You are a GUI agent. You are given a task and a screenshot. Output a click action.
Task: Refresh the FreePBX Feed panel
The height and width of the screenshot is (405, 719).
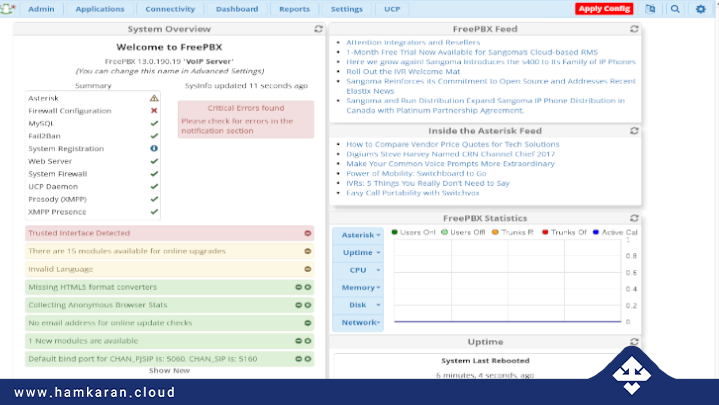coord(634,29)
